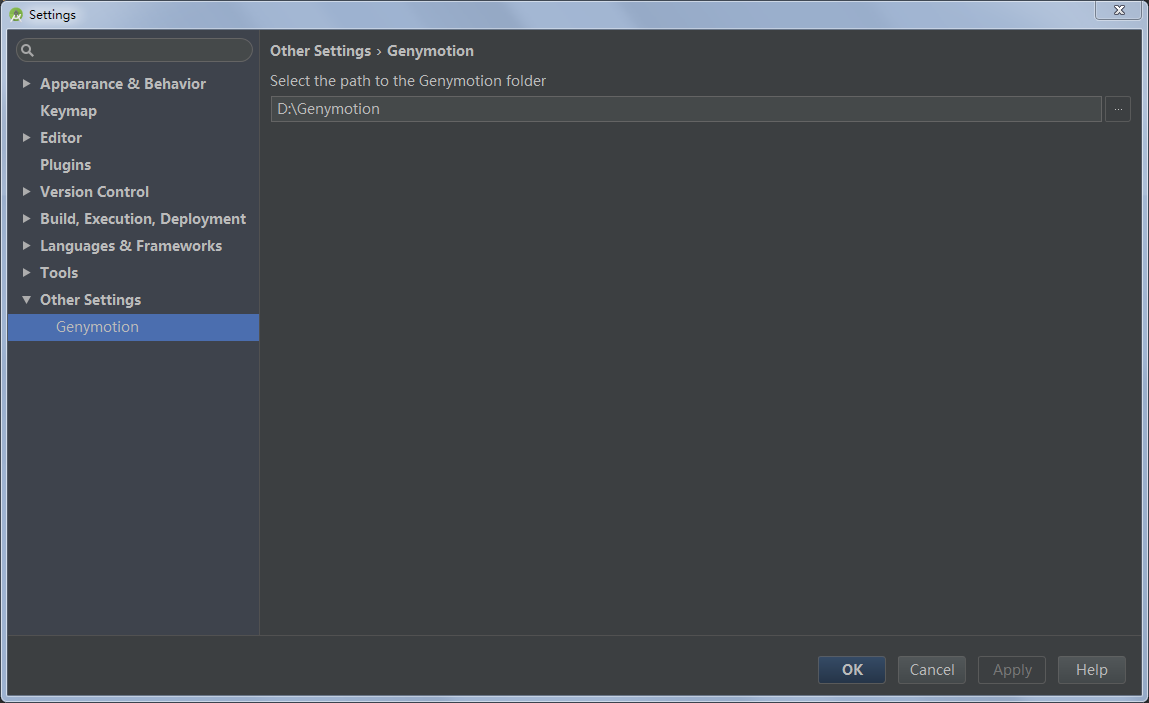Open Help for this settings page

(x=1091, y=669)
